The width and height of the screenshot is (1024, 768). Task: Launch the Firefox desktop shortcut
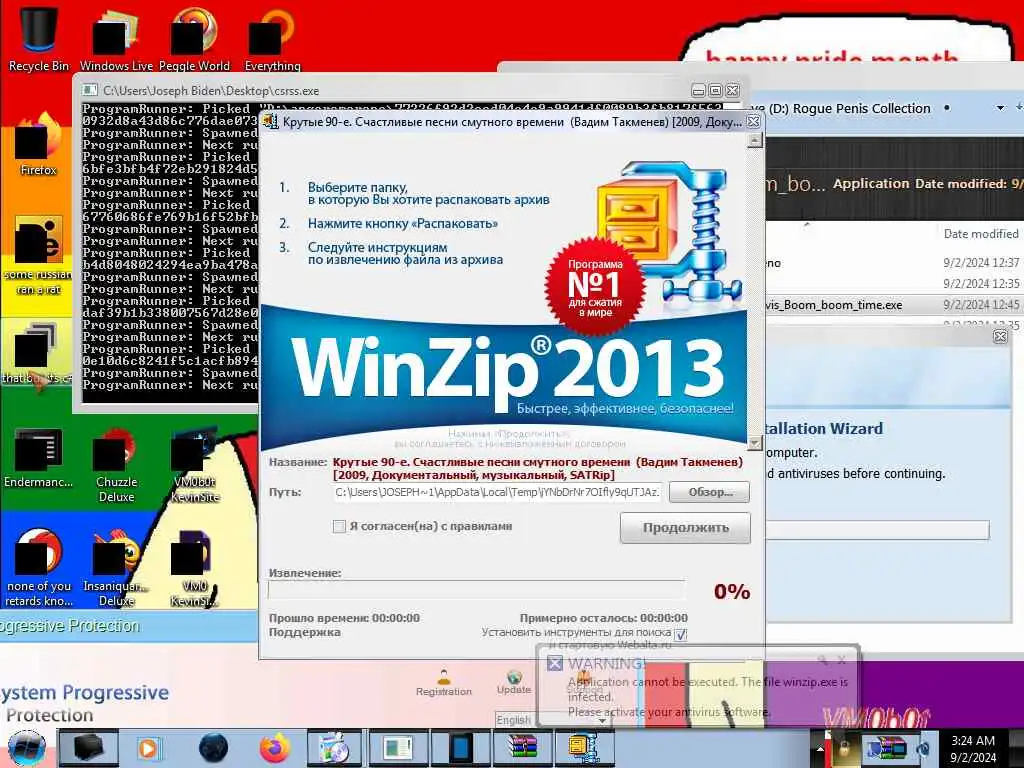pyautogui.click(x=38, y=145)
